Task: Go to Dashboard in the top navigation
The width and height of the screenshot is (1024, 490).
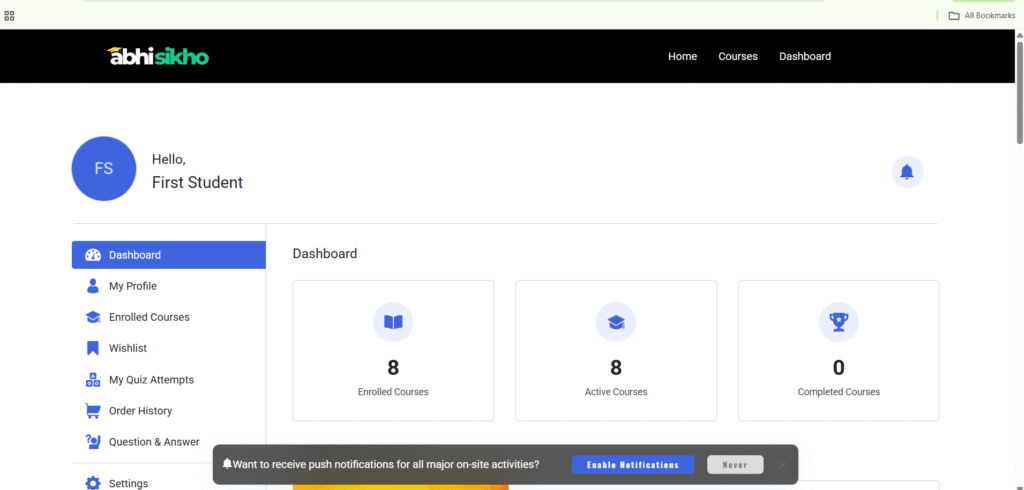Action: pos(805,56)
